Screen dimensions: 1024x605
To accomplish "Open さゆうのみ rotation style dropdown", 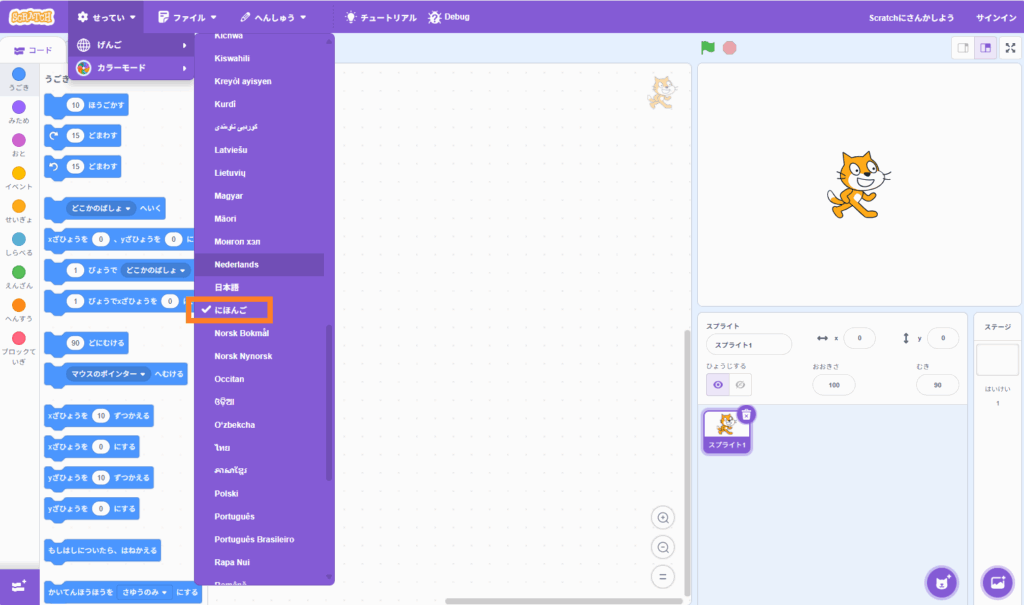I will point(145,593).
